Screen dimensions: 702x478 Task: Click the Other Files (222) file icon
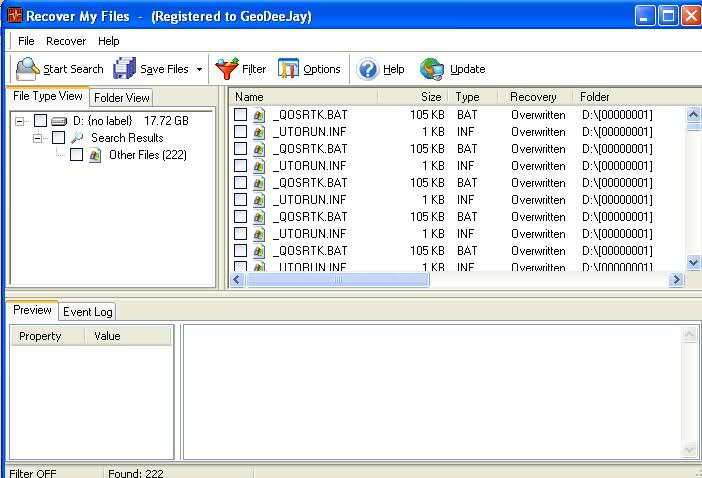pos(94,155)
